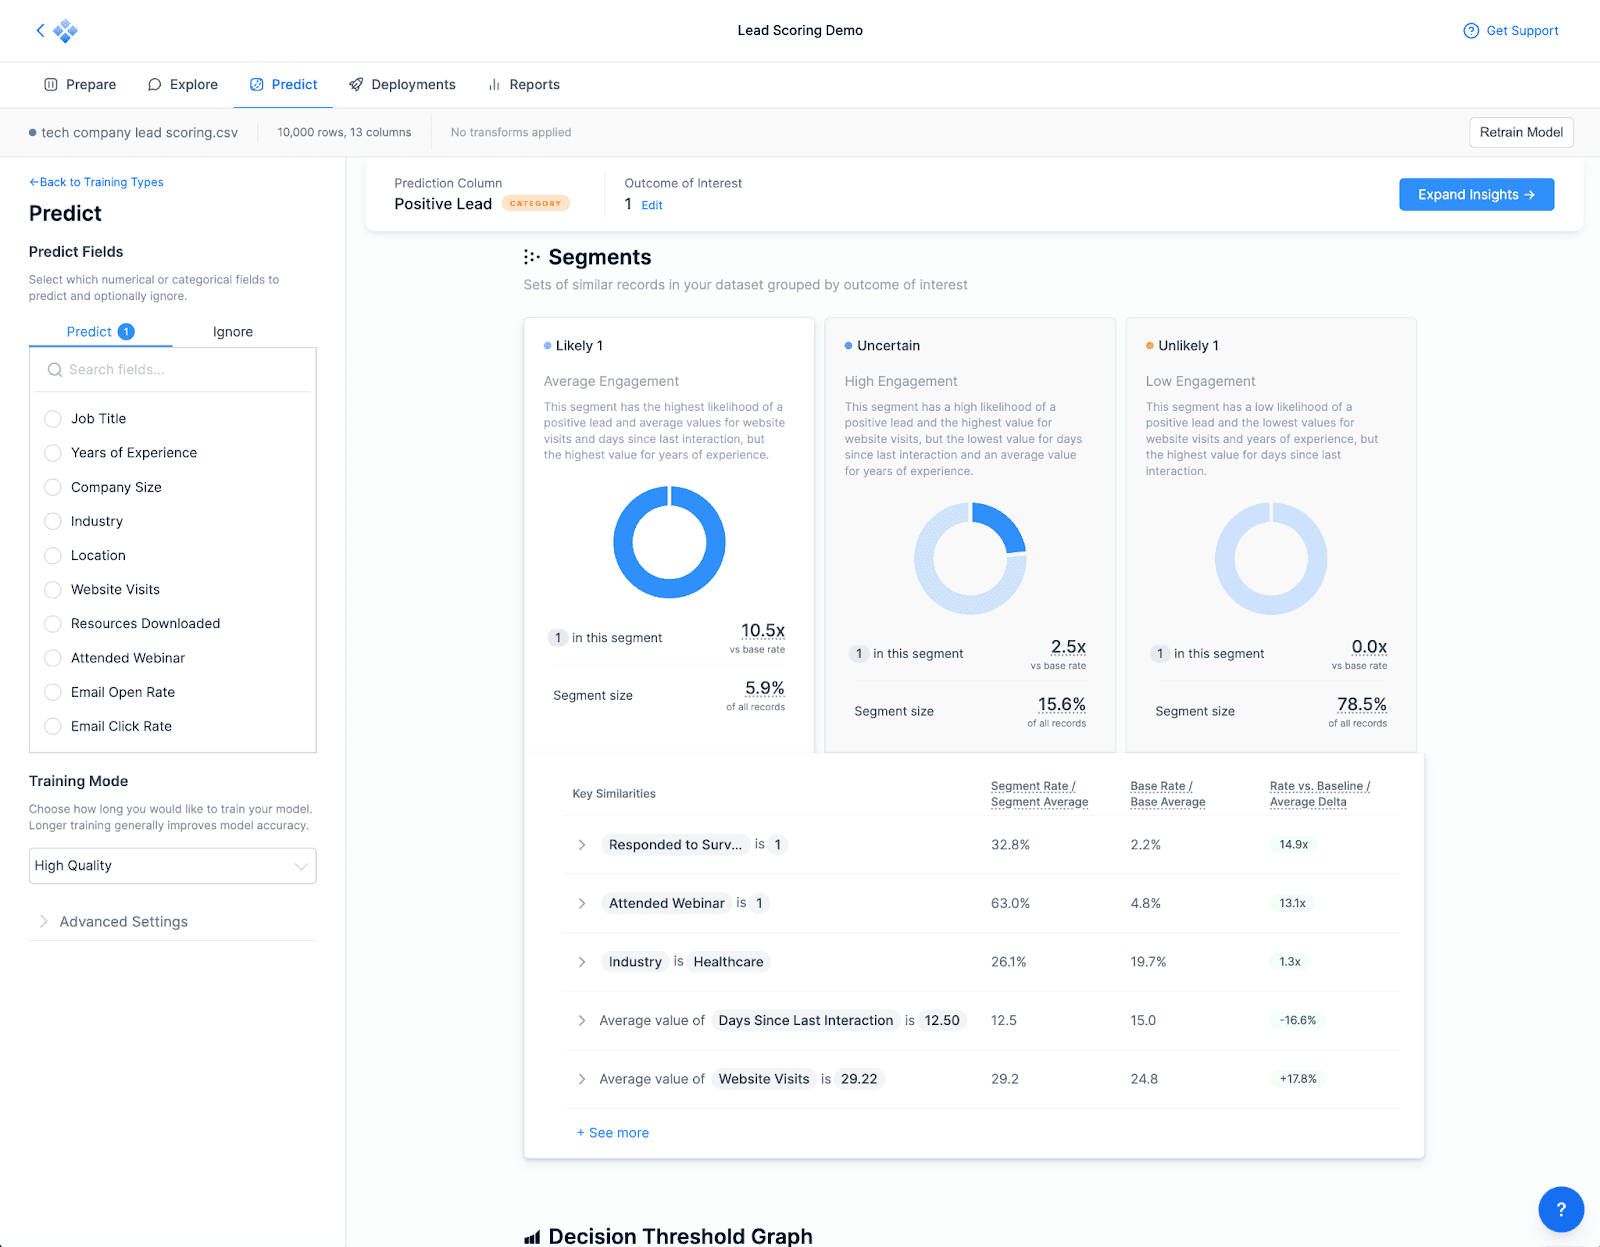
Task: Open the High Quality training mode dropdown
Action: click(173, 866)
